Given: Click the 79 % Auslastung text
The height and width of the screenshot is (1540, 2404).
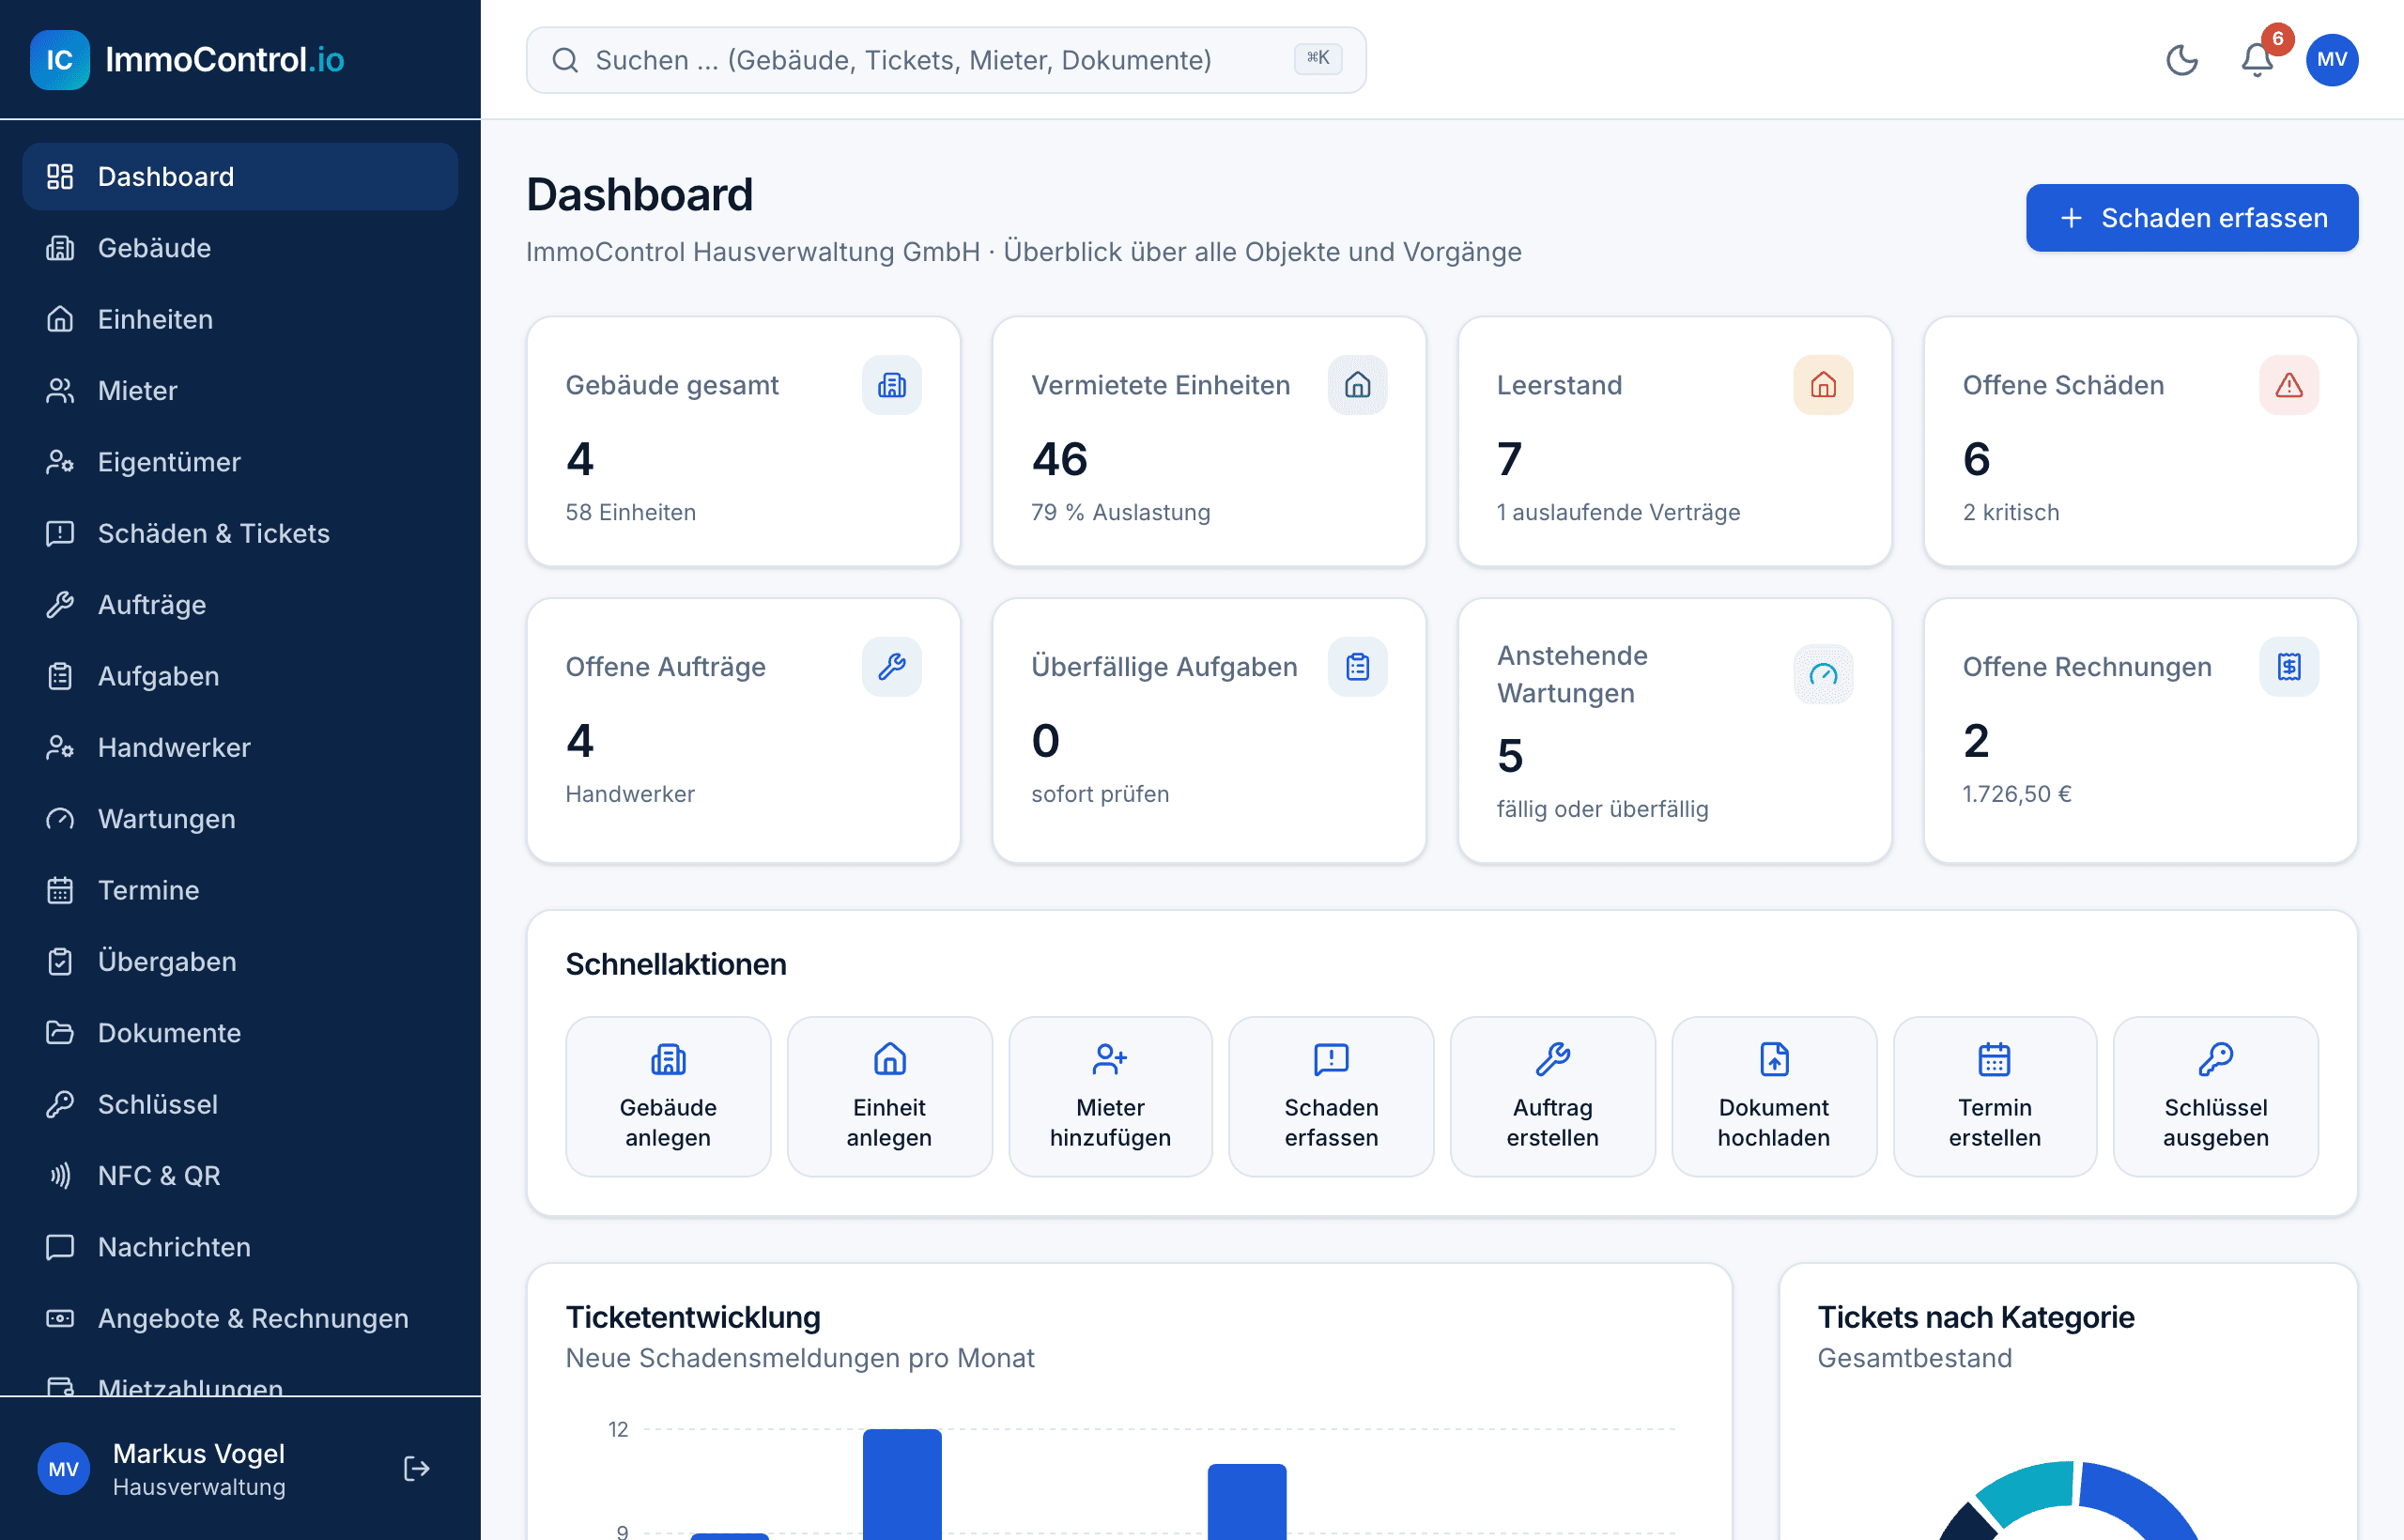Looking at the screenshot, I should tap(1121, 512).
